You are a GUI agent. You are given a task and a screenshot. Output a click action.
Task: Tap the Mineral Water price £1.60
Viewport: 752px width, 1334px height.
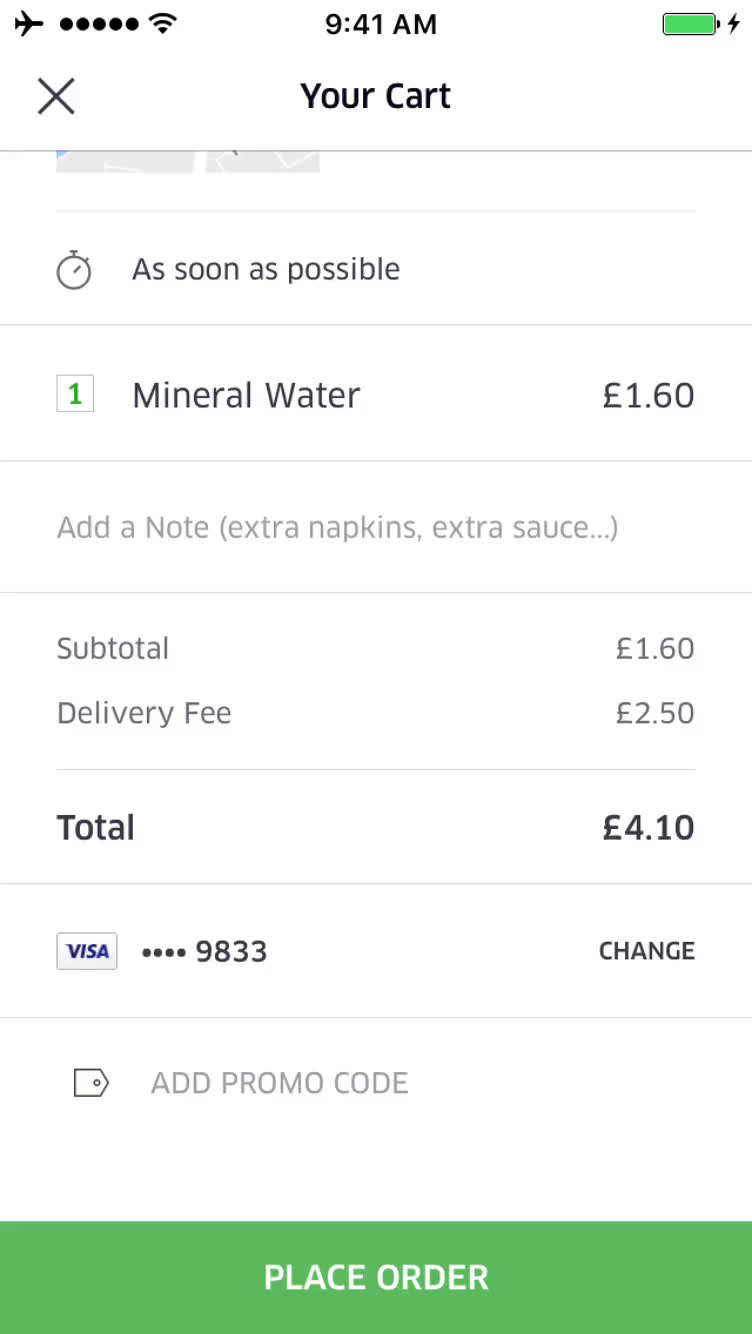pyautogui.click(x=648, y=395)
